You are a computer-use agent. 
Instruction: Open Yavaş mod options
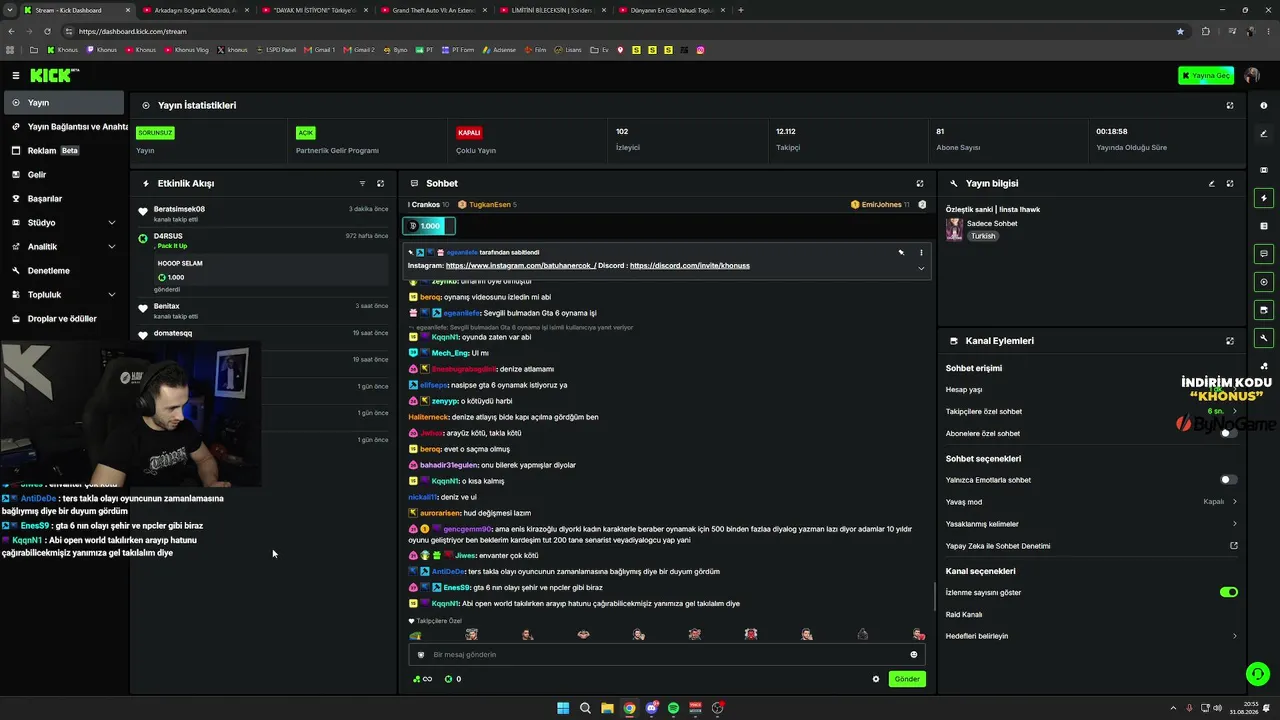point(1092,502)
